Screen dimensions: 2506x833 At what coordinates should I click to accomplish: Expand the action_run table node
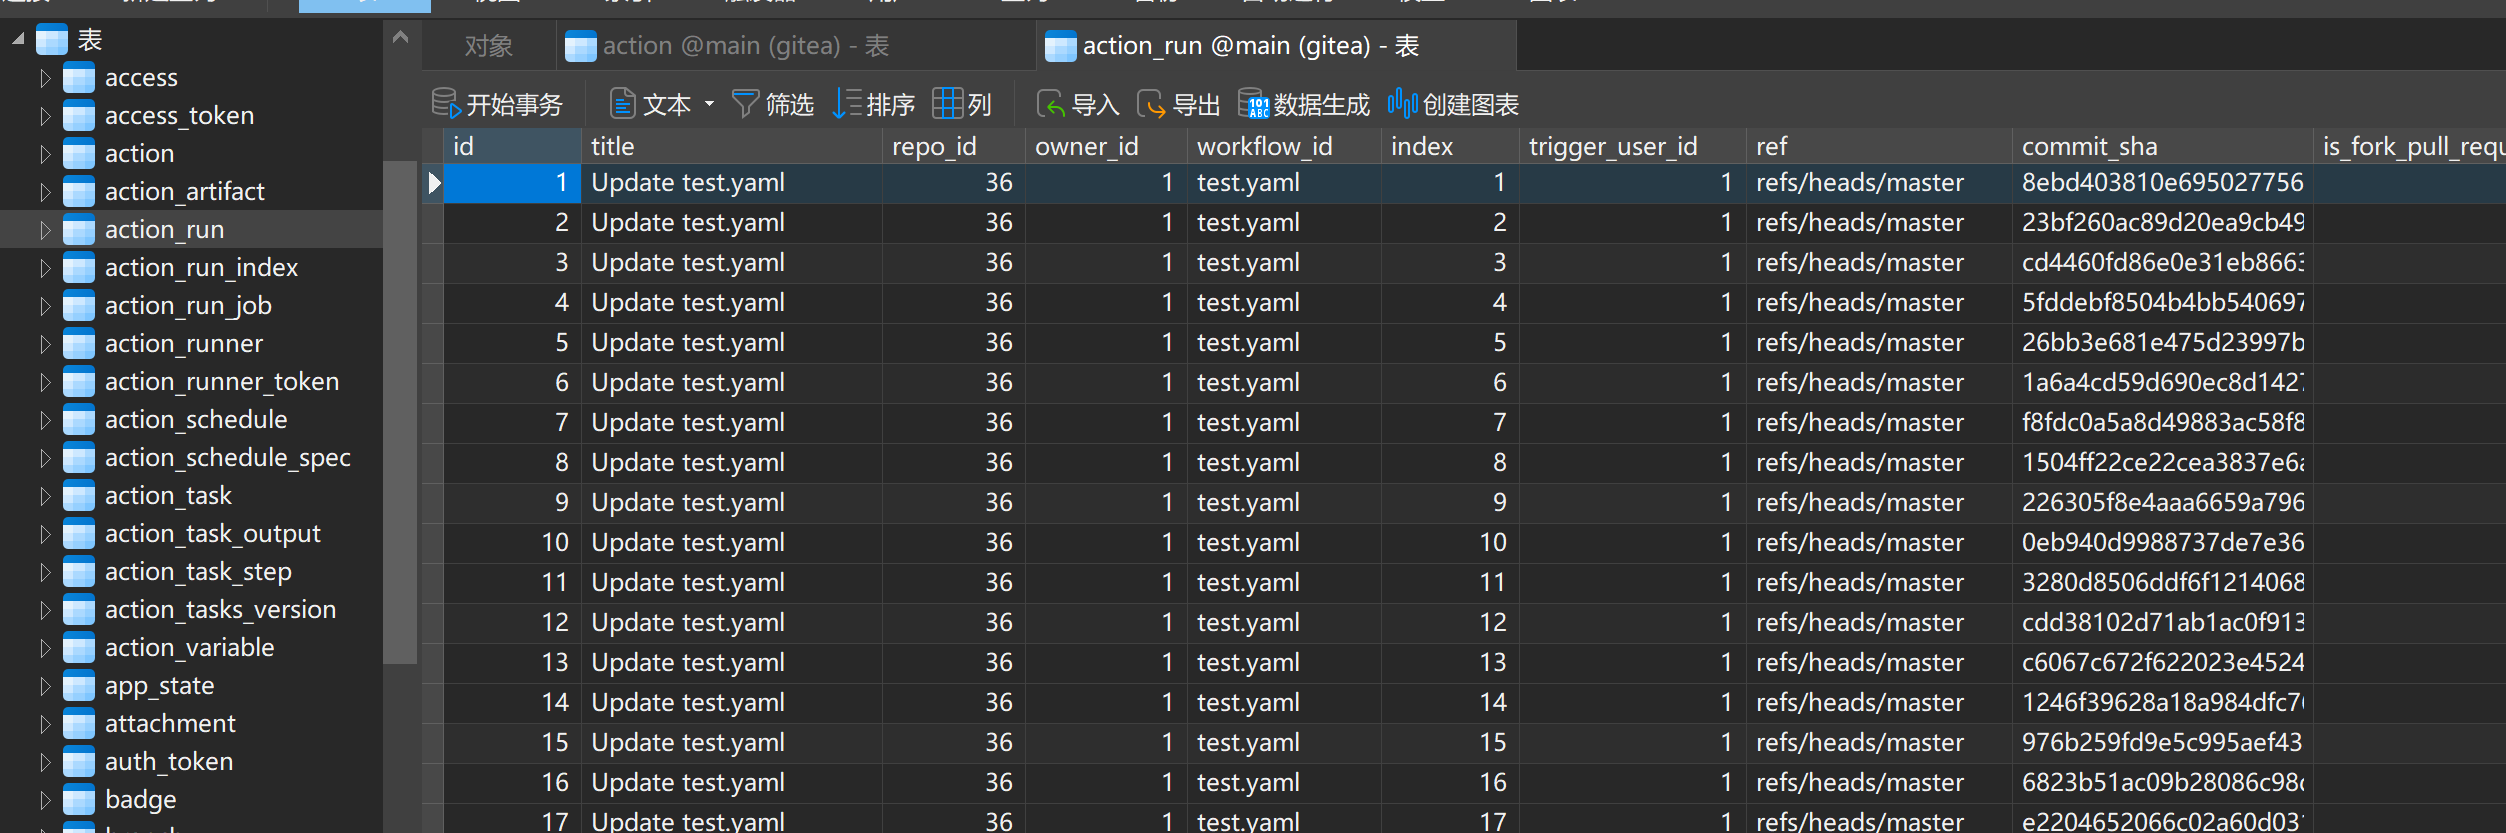pyautogui.click(x=44, y=229)
